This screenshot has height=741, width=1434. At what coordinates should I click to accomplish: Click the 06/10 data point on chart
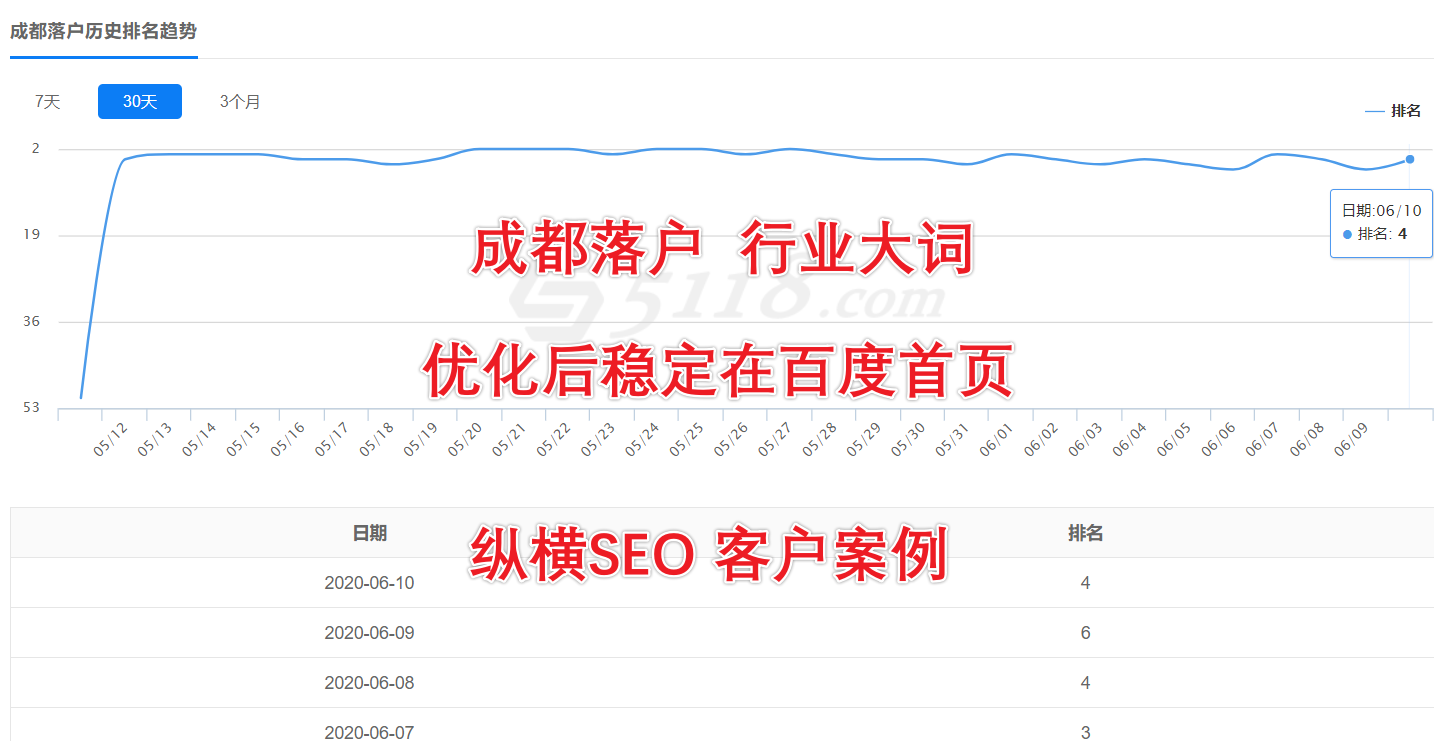[x=1410, y=159]
